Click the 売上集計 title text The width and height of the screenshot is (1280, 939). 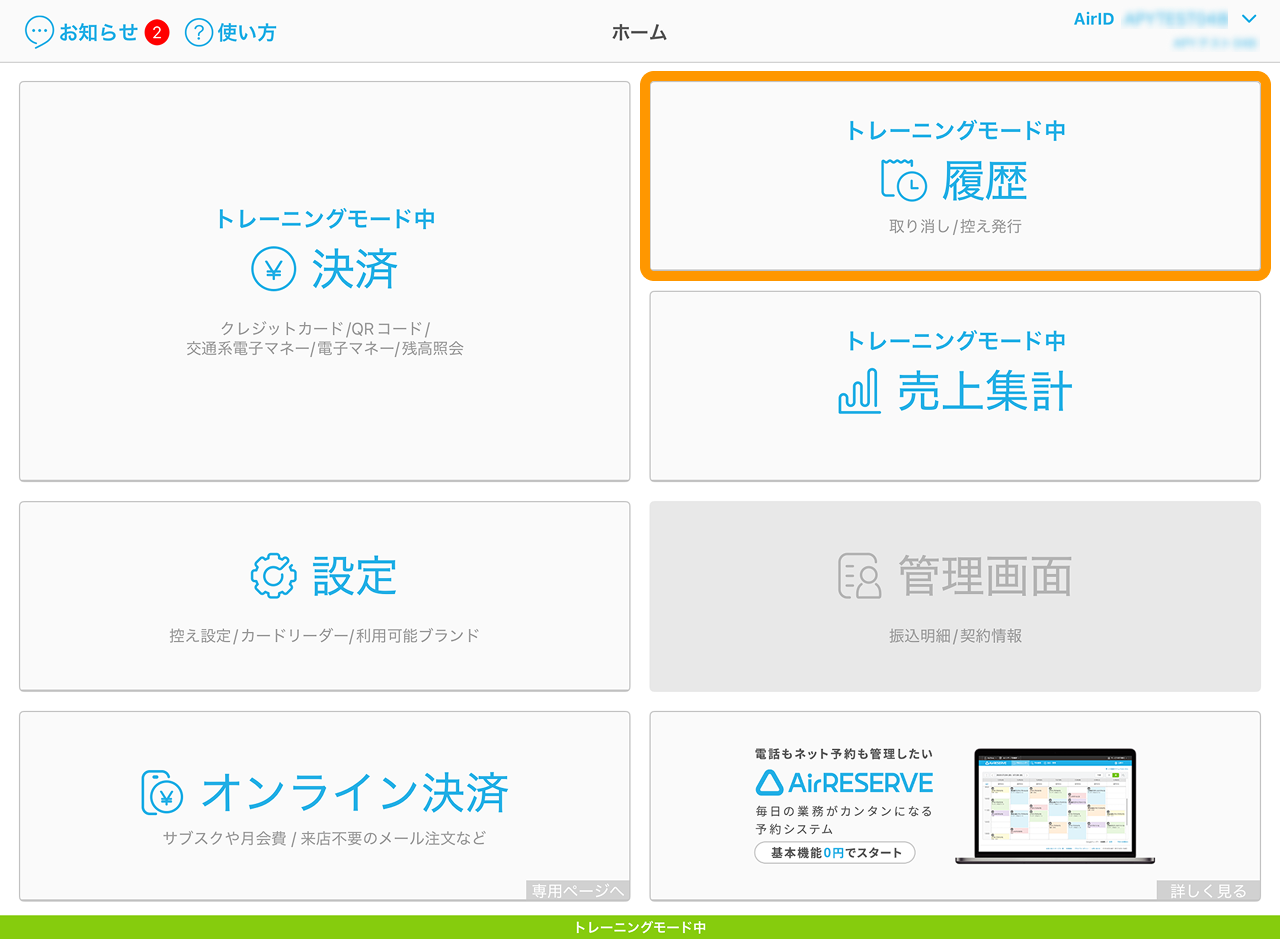click(984, 391)
